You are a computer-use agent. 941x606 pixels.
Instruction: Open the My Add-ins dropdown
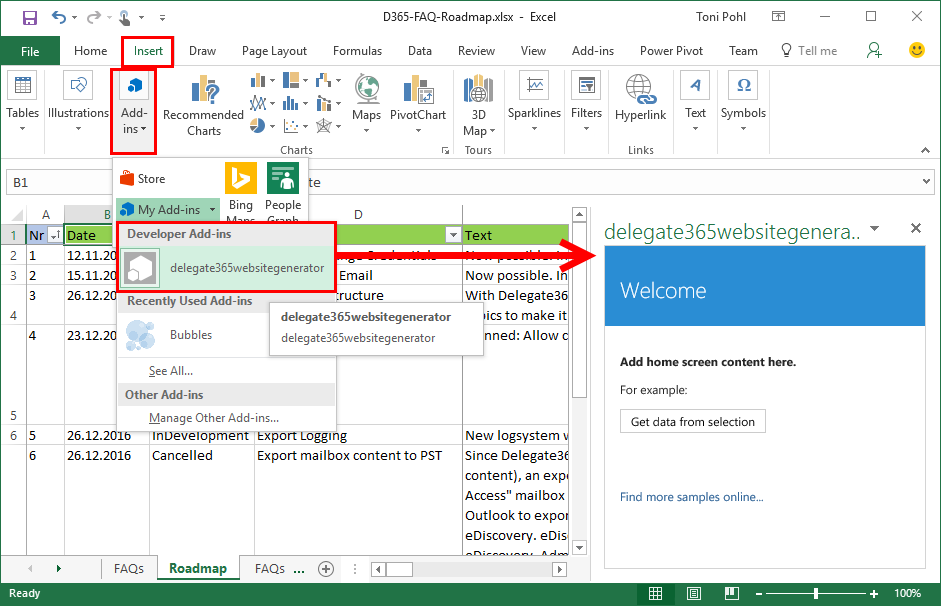(x=167, y=209)
